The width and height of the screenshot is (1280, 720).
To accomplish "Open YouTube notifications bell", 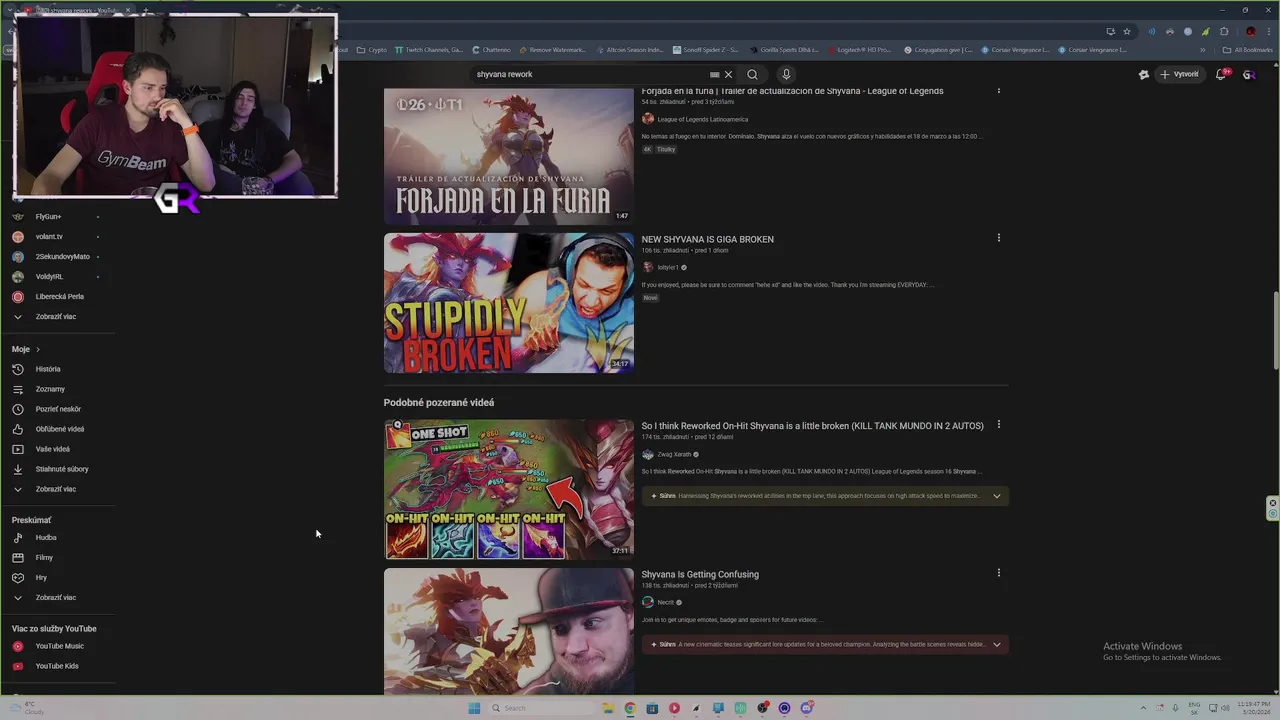I will tap(1221, 74).
